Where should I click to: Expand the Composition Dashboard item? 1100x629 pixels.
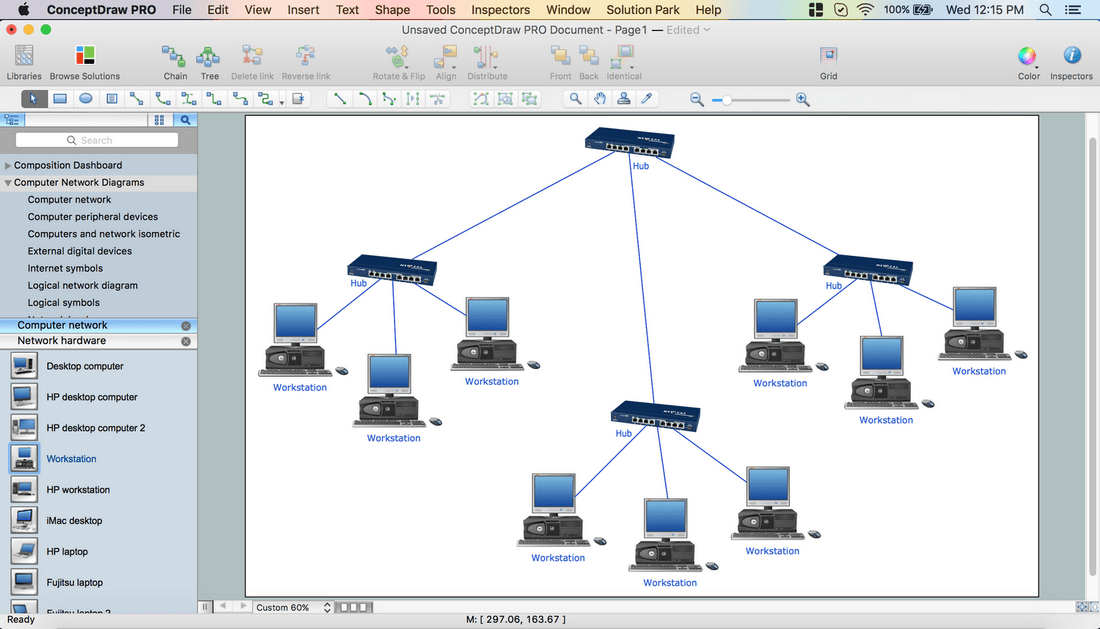click(8, 165)
